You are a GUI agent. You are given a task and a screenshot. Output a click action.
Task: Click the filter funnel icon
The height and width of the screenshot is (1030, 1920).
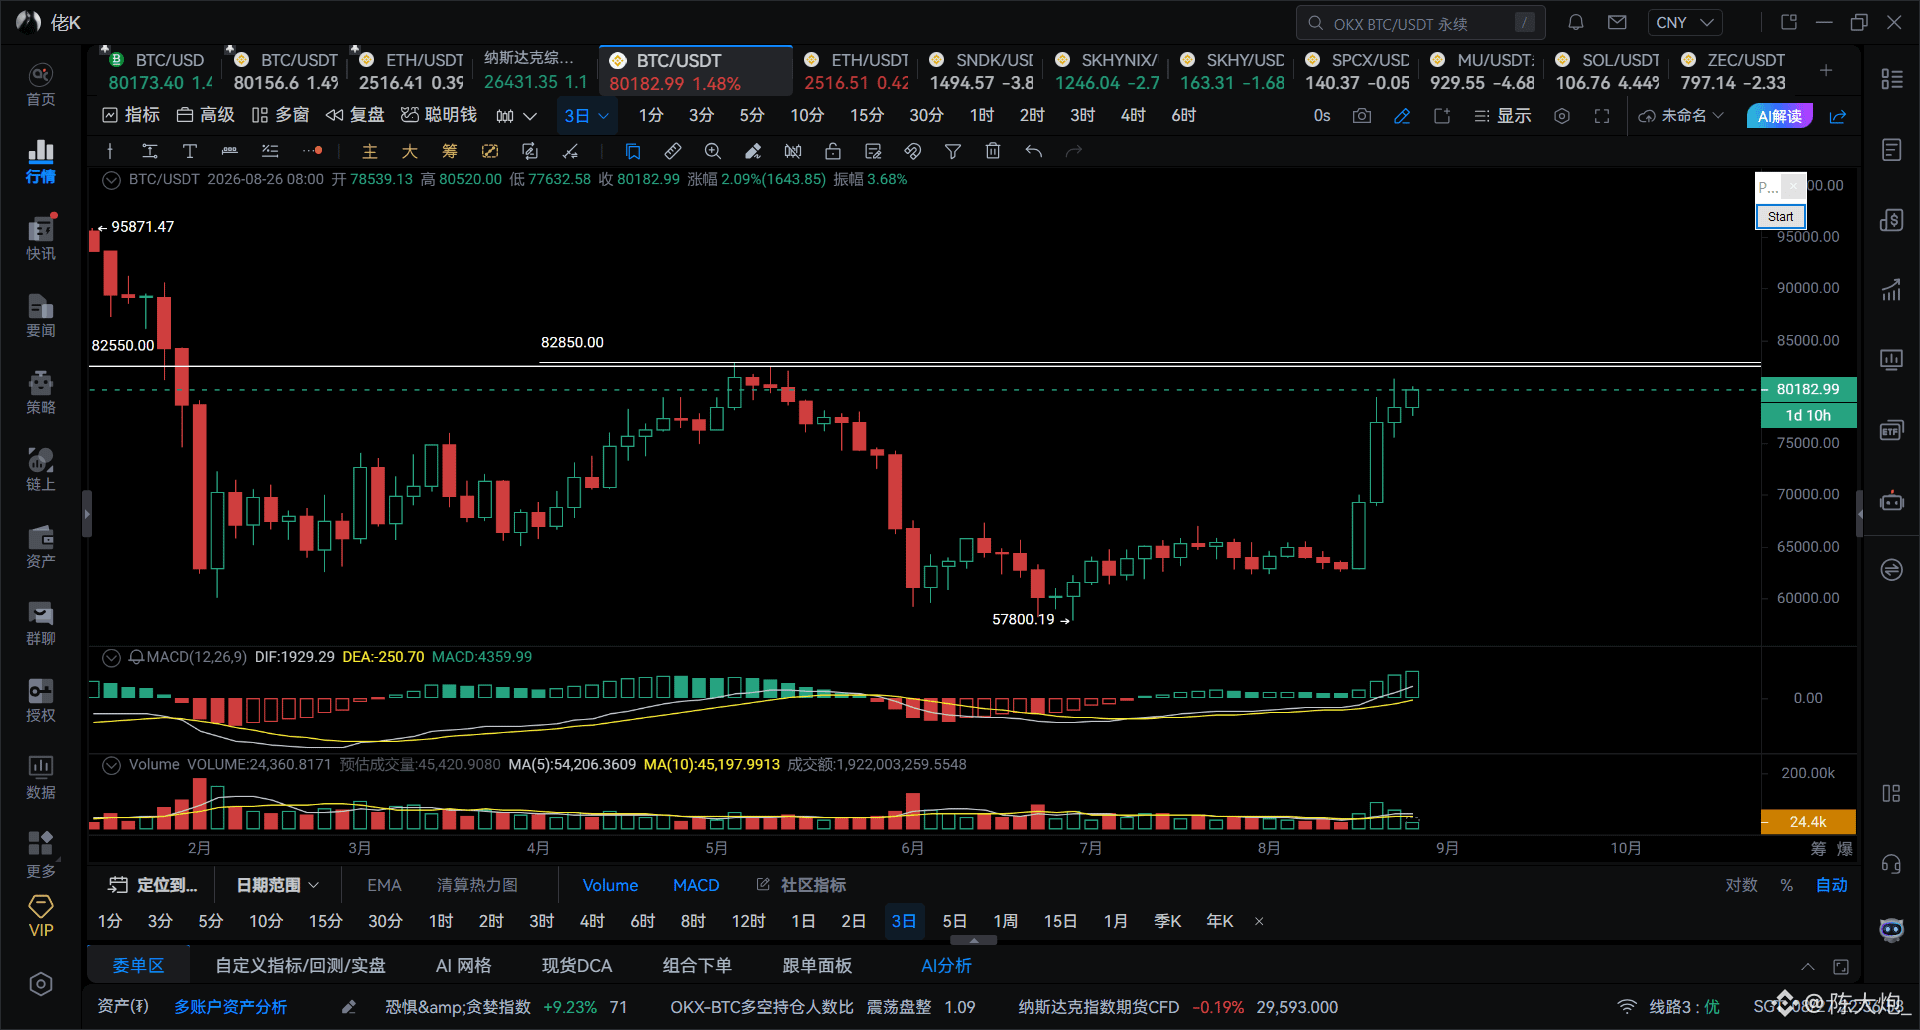coord(953,151)
